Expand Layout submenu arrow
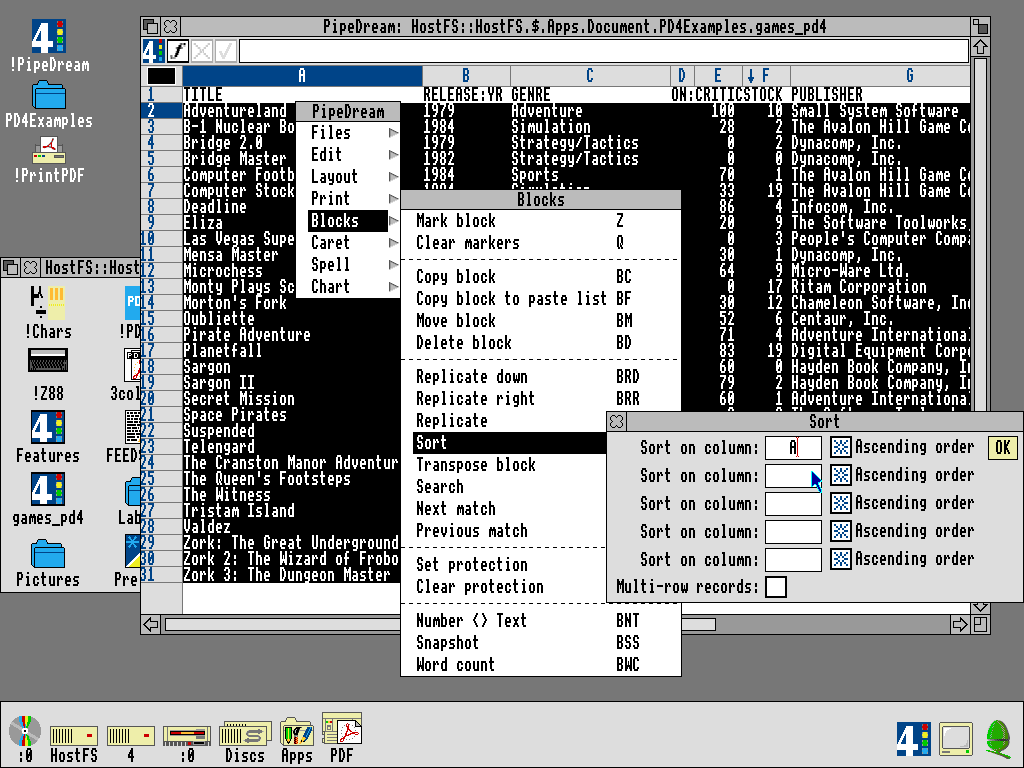1024x768 pixels. [x=392, y=176]
